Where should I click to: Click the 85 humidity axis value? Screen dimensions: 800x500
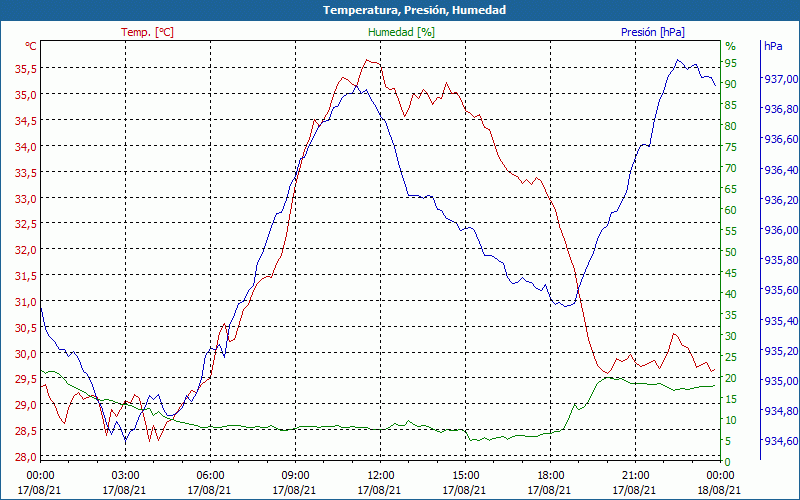coord(731,105)
